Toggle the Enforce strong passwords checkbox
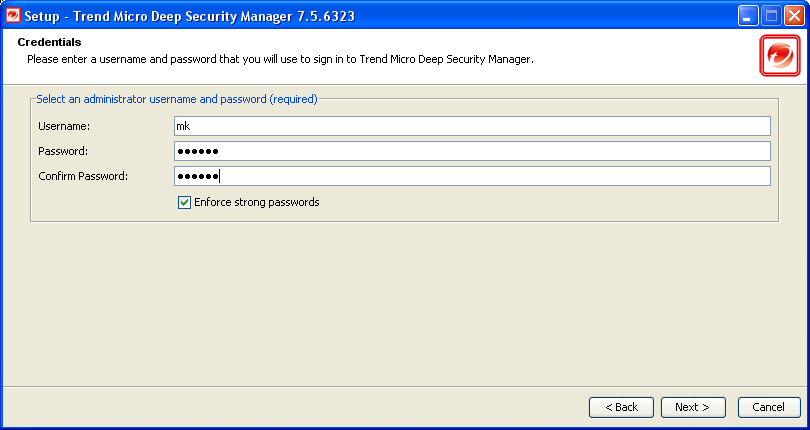This screenshot has width=810, height=430. 184,202
